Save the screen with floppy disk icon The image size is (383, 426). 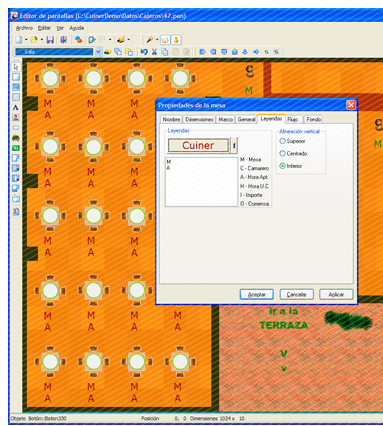(x=50, y=40)
